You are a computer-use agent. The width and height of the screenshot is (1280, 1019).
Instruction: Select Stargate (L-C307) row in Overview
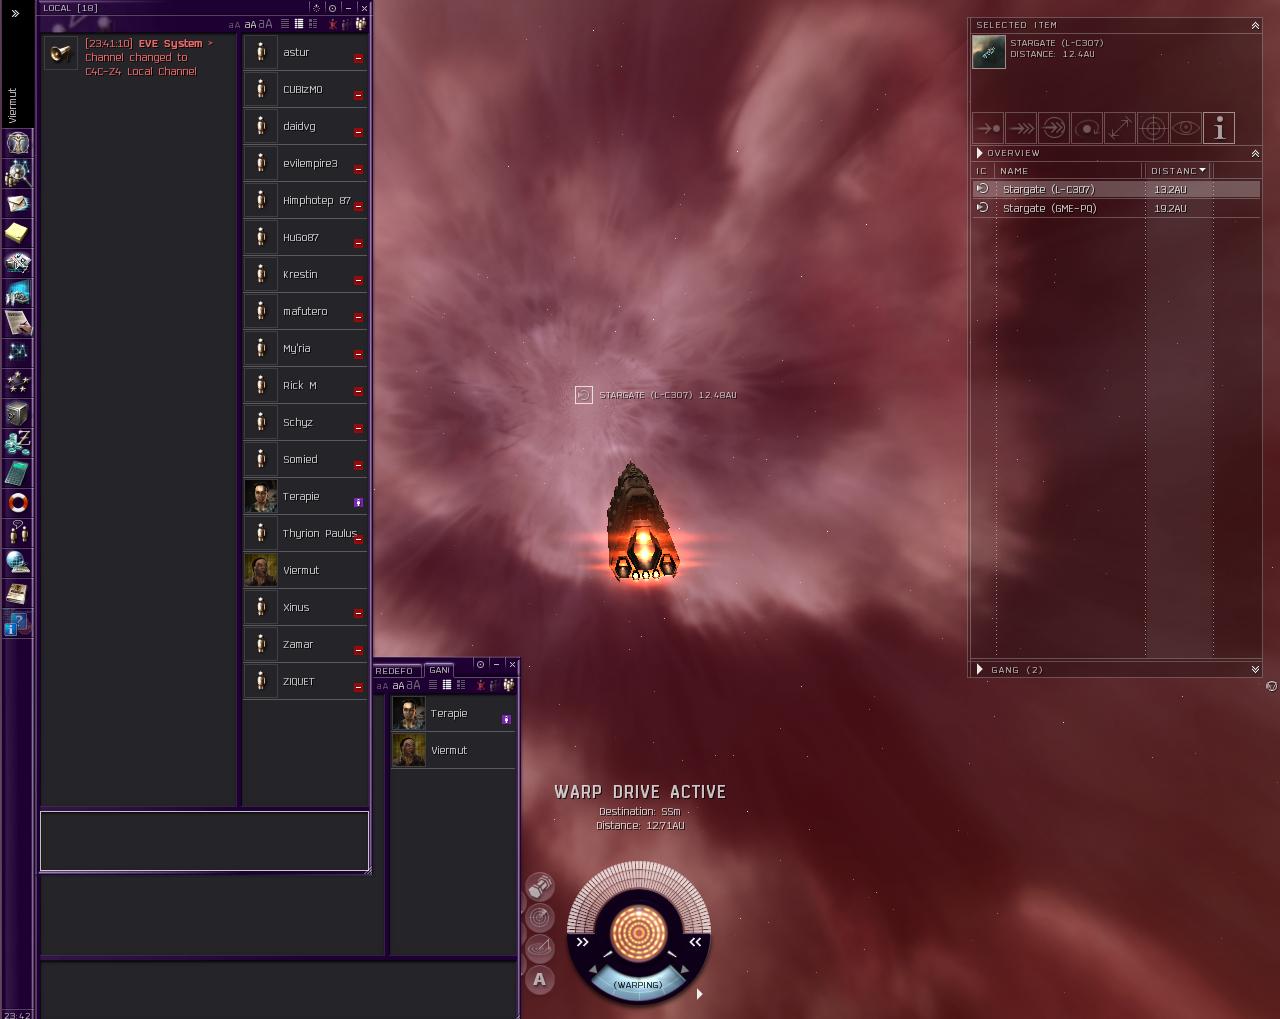click(1116, 189)
